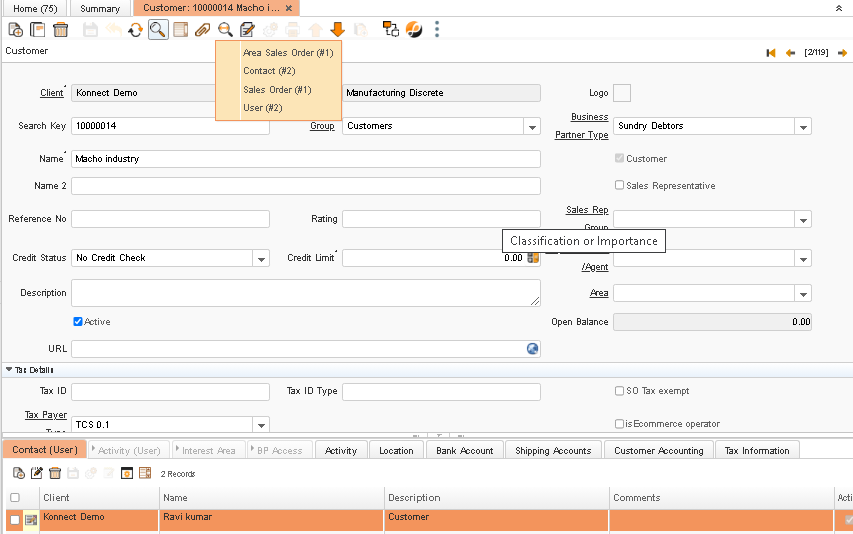
Task: Open the Activity detail tab
Action: click(x=341, y=450)
